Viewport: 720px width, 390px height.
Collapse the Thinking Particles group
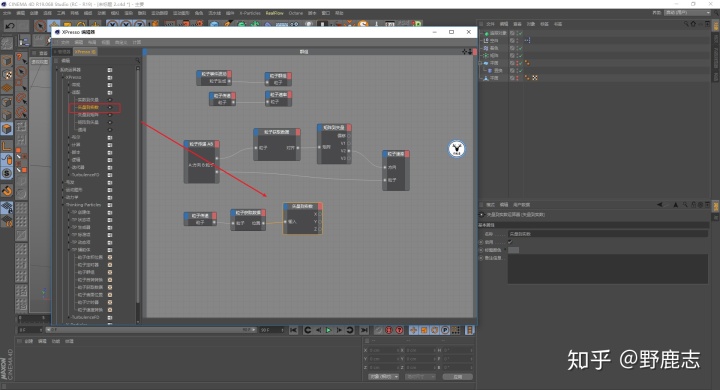pos(63,205)
